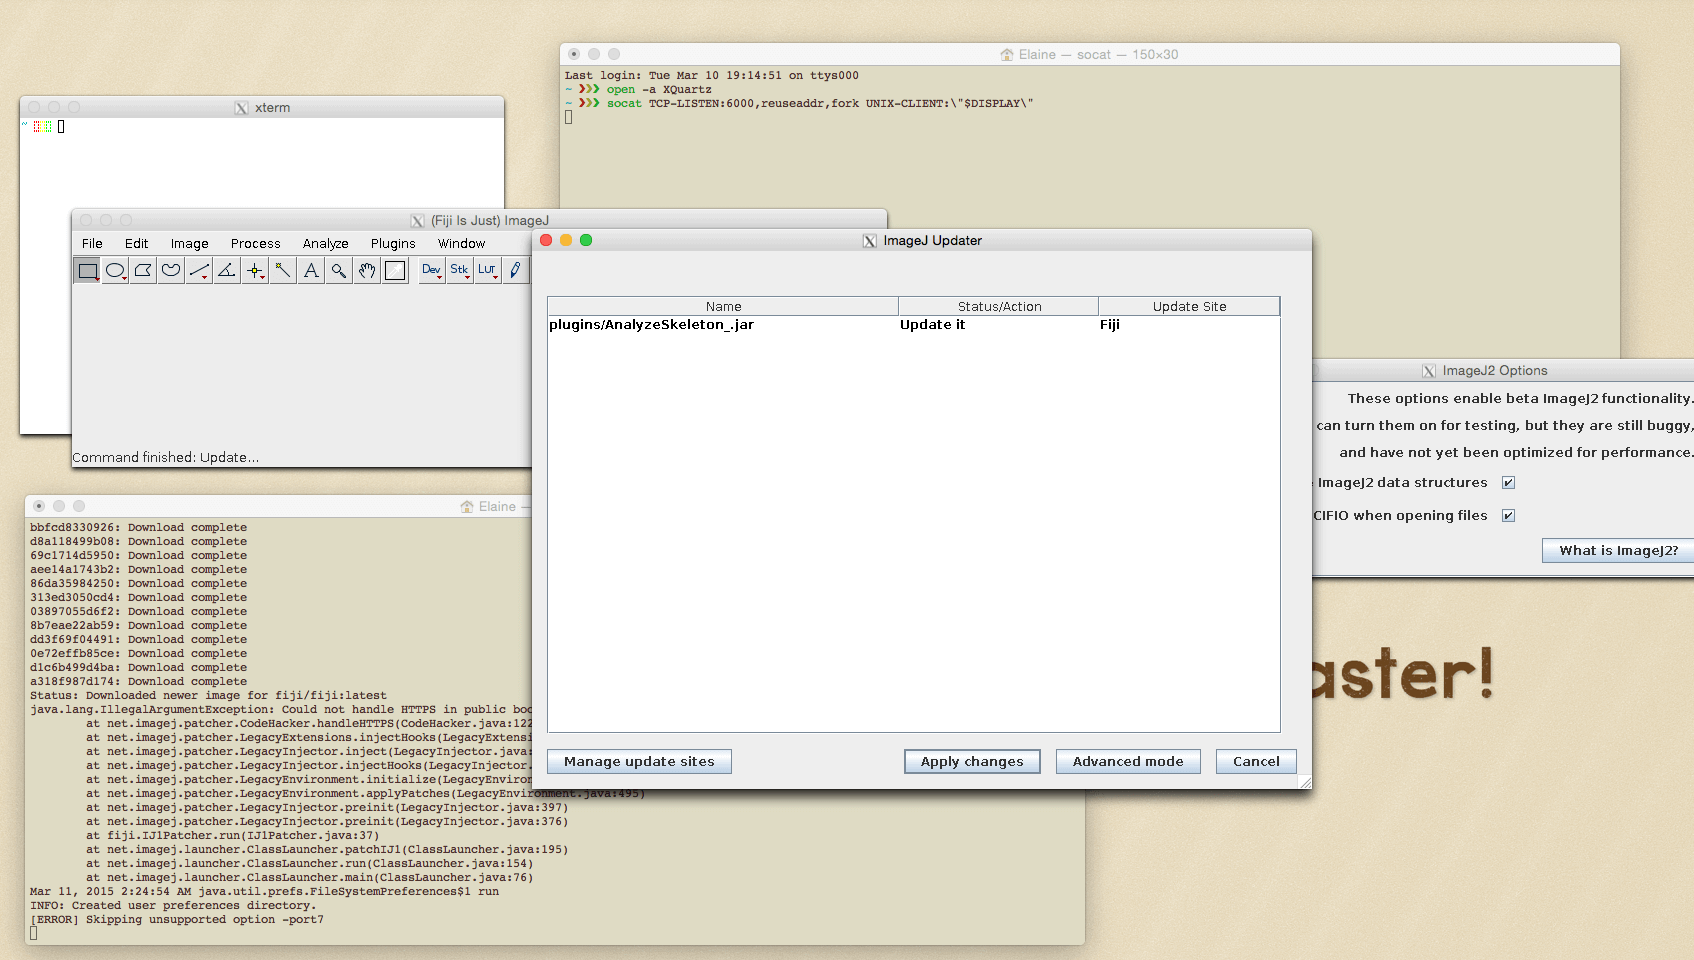Click the X11 icon in xterm title
The width and height of the screenshot is (1694, 960).
click(241, 108)
